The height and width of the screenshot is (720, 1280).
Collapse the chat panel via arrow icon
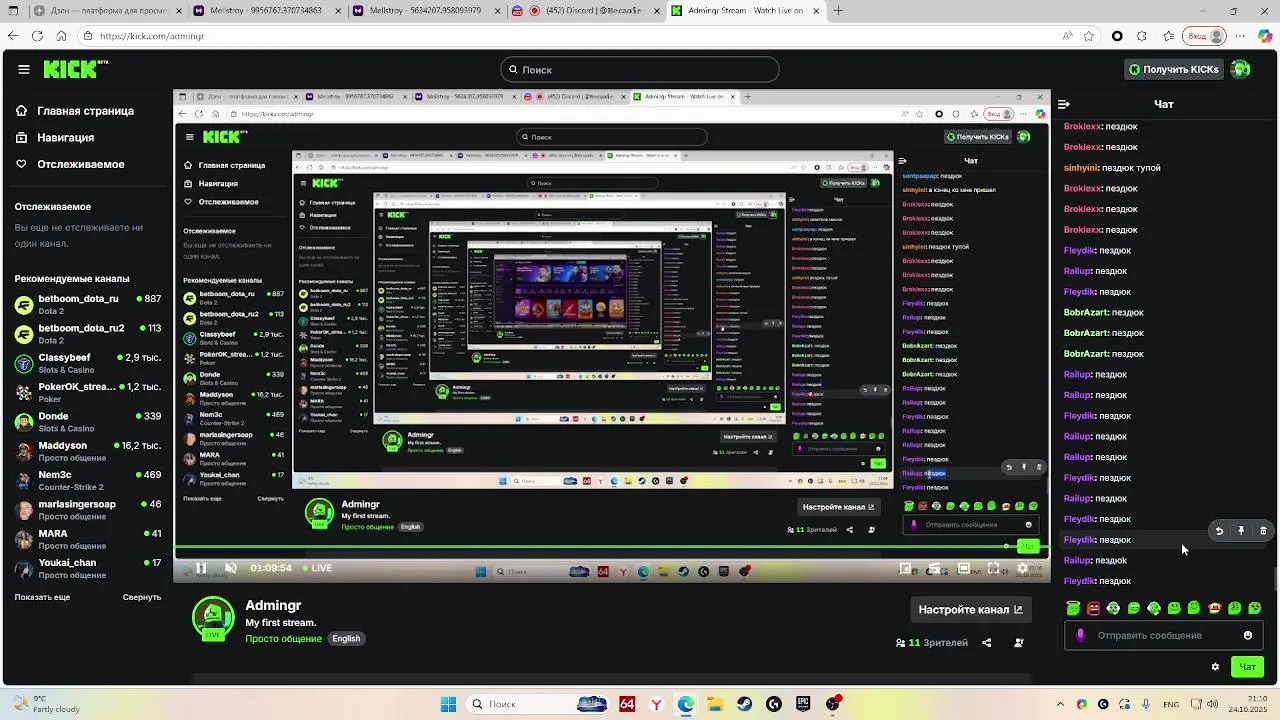click(1064, 104)
